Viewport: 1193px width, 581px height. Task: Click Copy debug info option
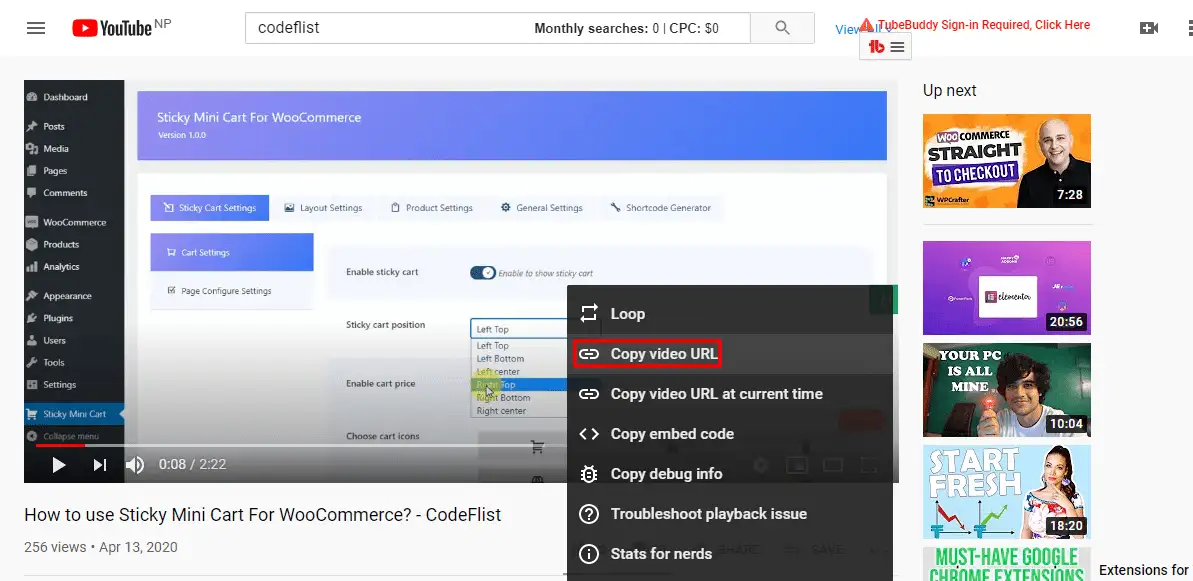tap(666, 474)
